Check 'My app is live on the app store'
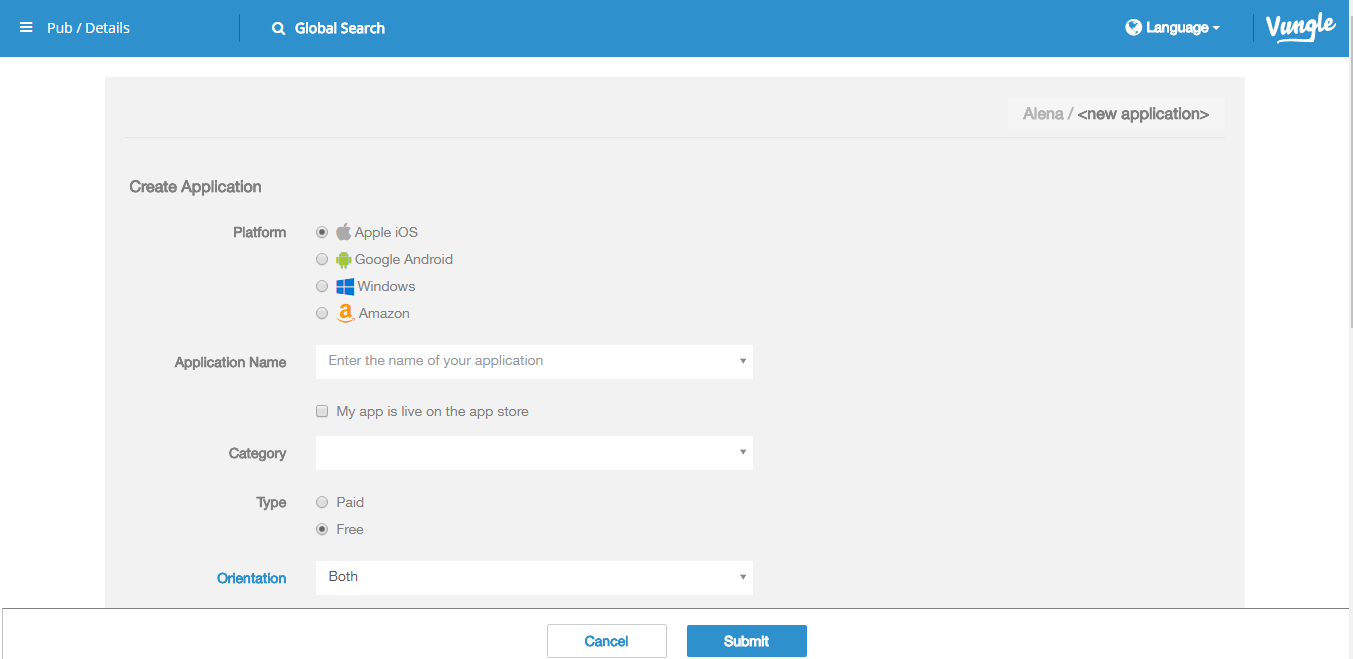The image size is (1353, 659). (322, 411)
